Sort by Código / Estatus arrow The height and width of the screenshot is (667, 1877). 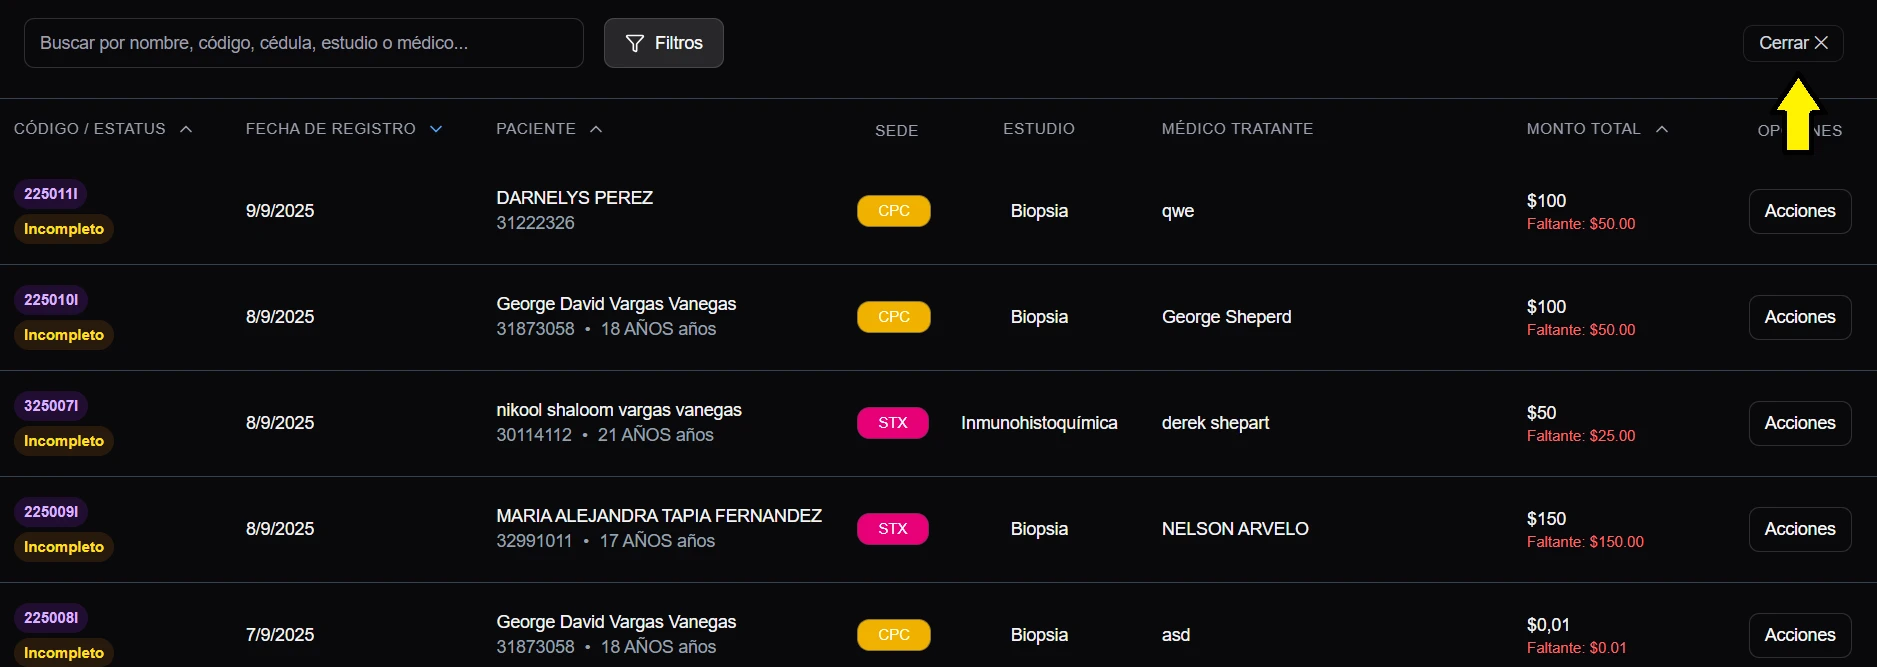tap(186, 129)
